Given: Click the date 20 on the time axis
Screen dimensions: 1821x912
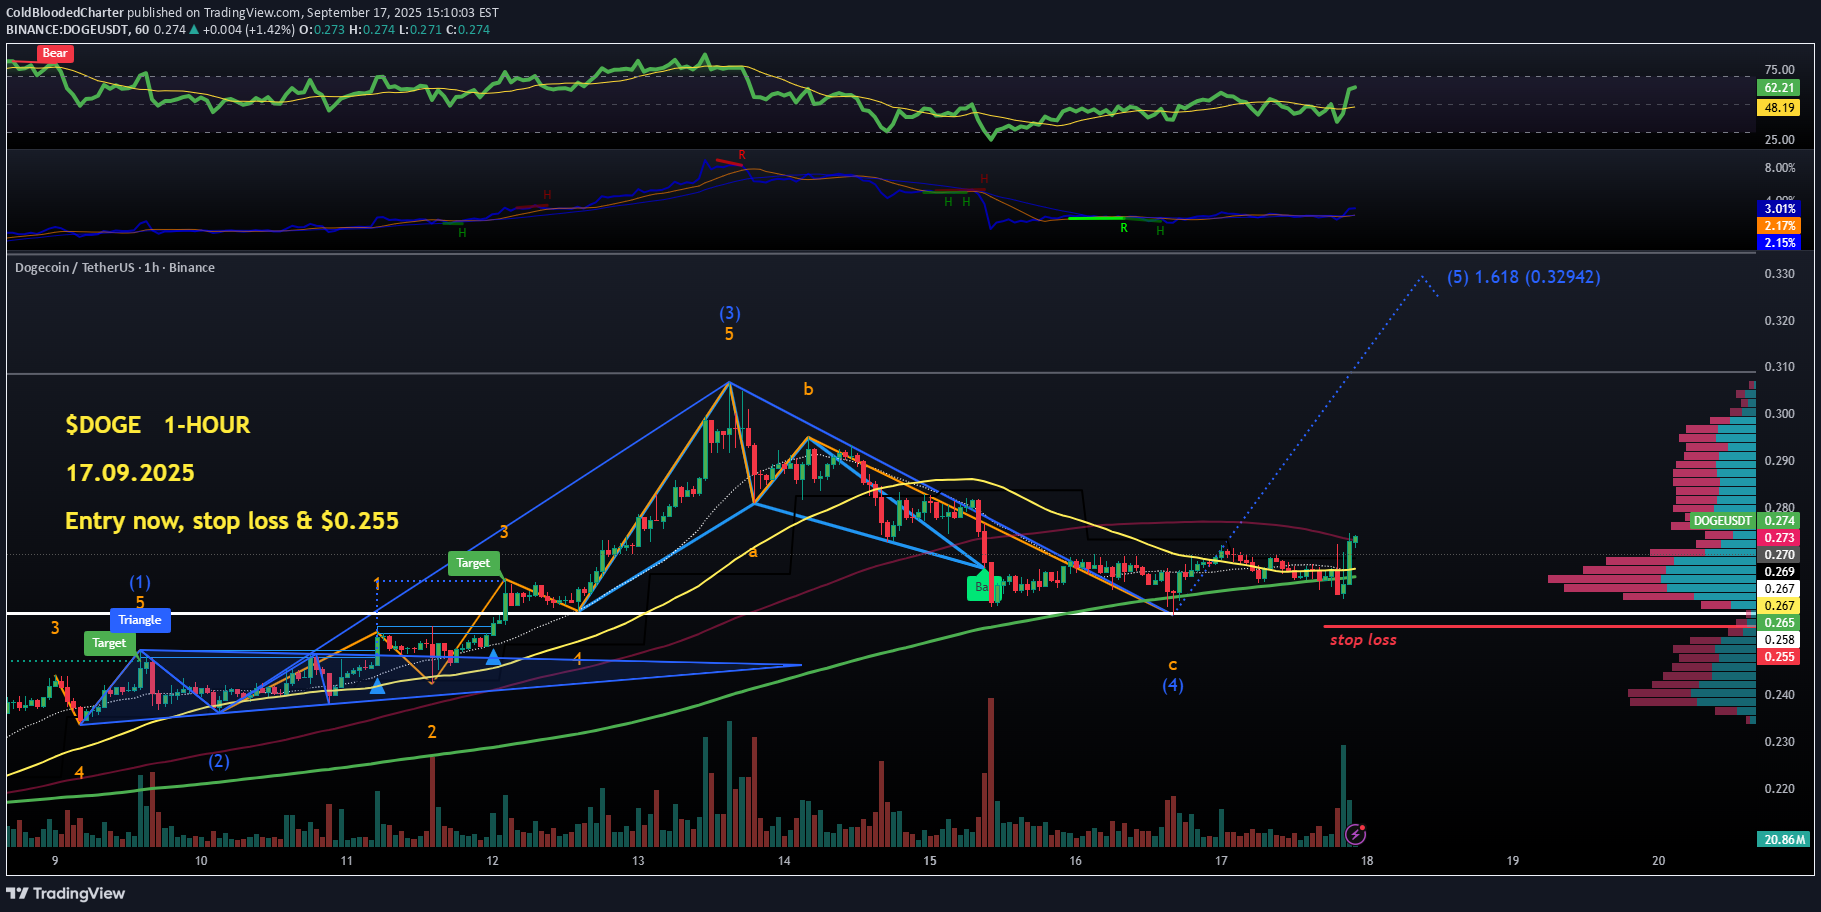Looking at the screenshot, I should click(1659, 861).
